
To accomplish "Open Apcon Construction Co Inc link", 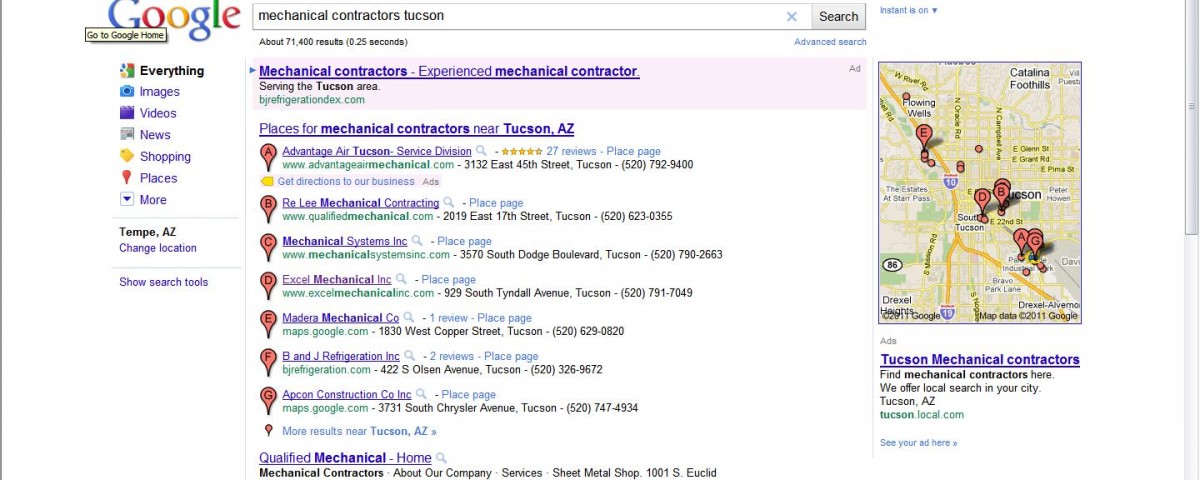I will 347,394.
